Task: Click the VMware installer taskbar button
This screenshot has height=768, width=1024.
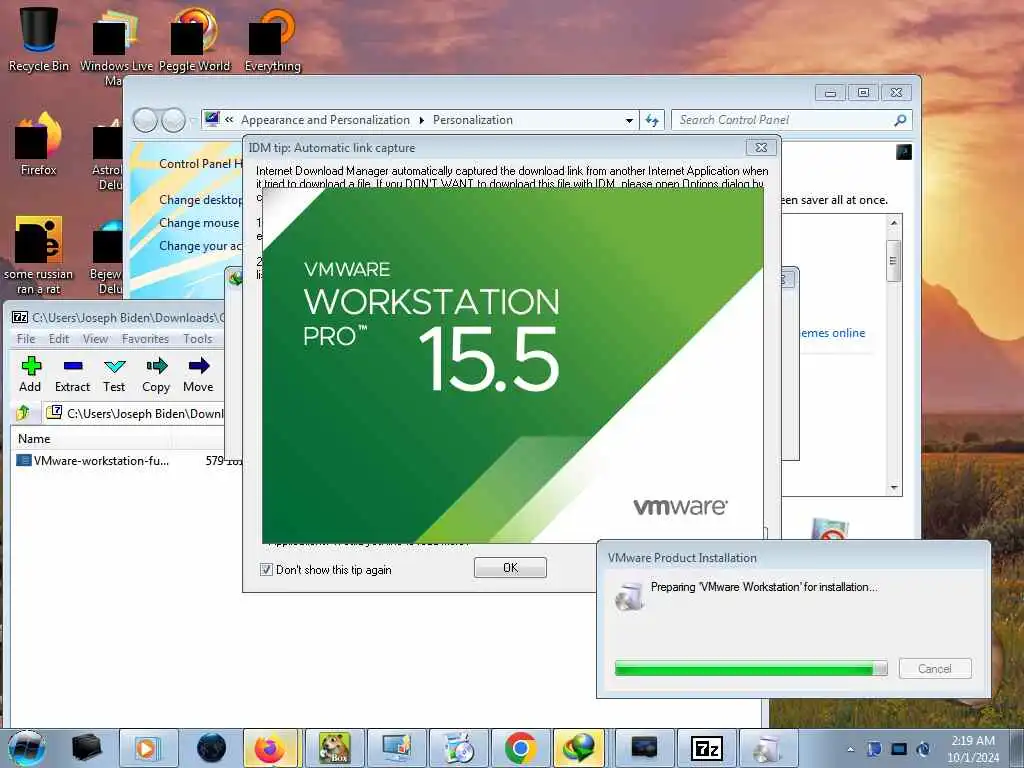Action: click(x=768, y=748)
